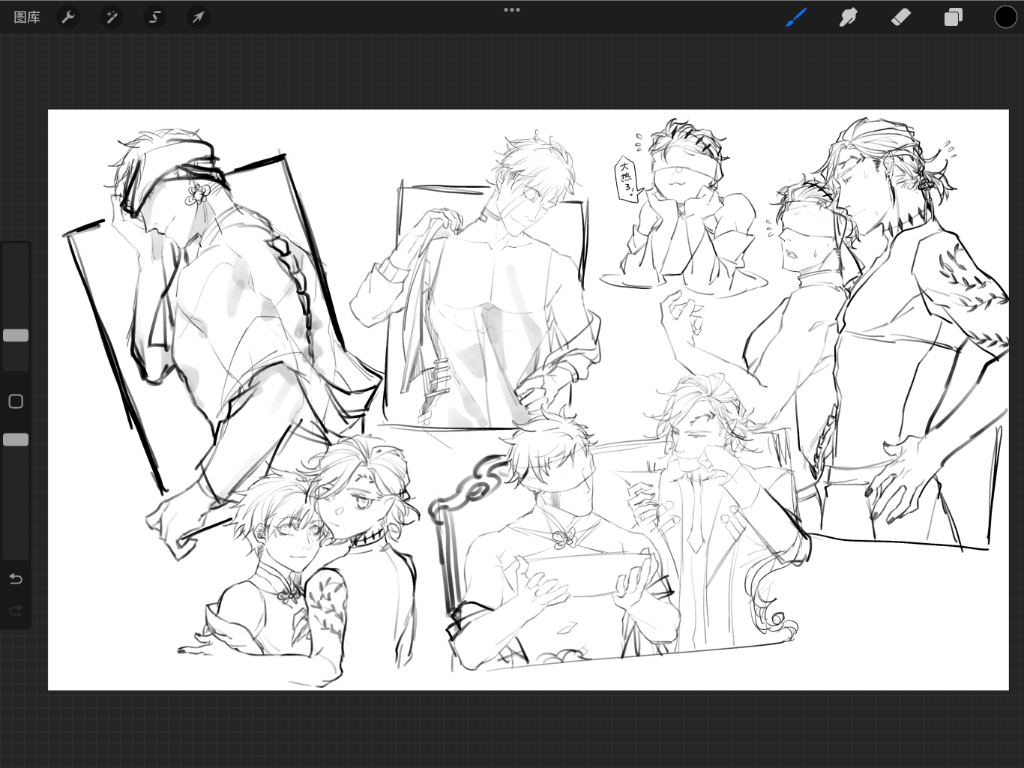Redo the undone stroke

[x=16, y=610]
